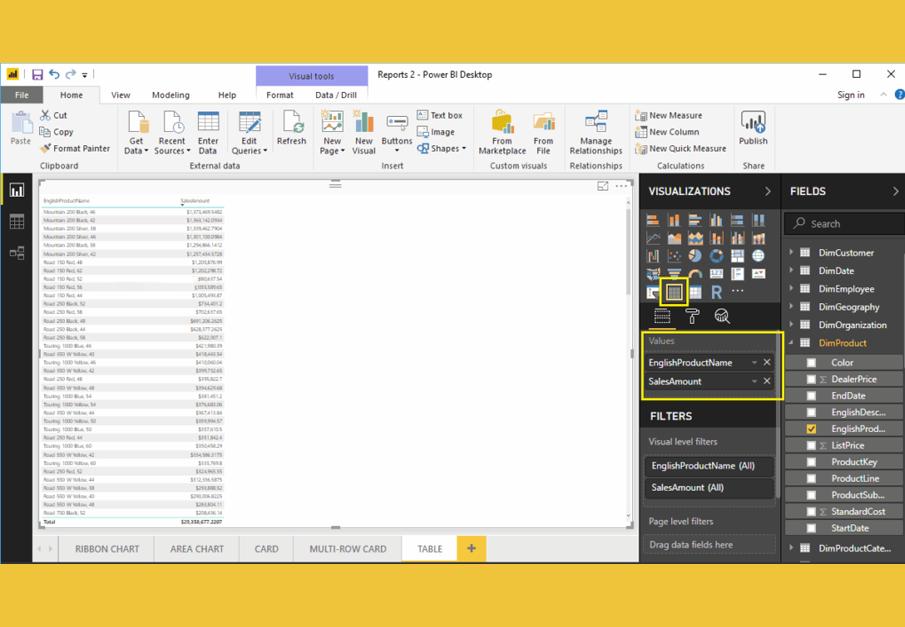Click Sign in link
The image size is (905, 627).
click(x=851, y=95)
